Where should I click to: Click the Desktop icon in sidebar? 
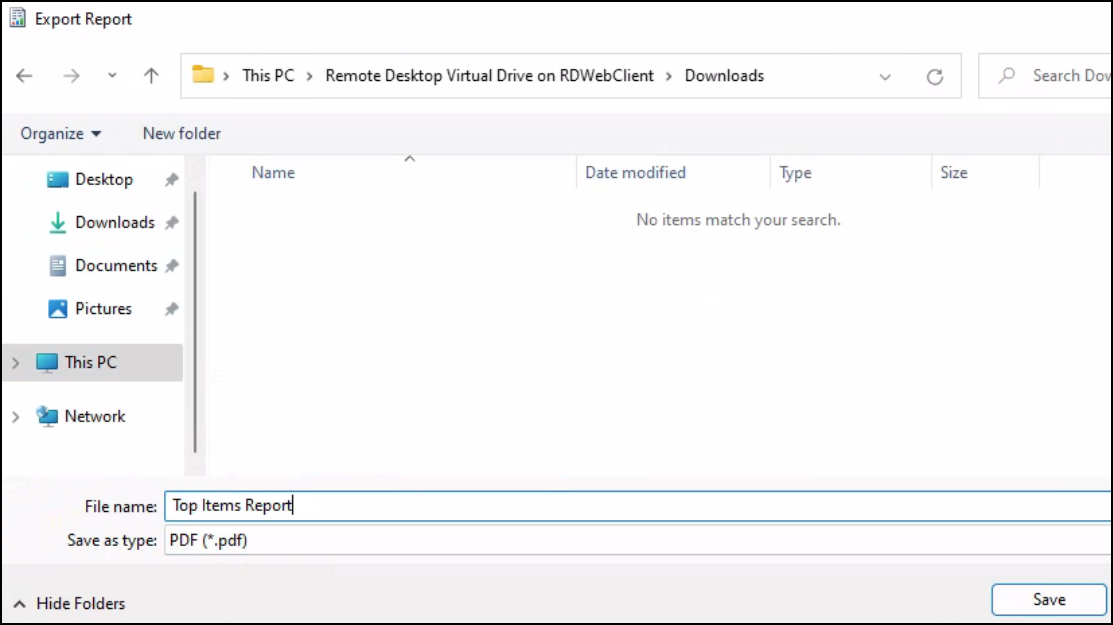click(58, 180)
